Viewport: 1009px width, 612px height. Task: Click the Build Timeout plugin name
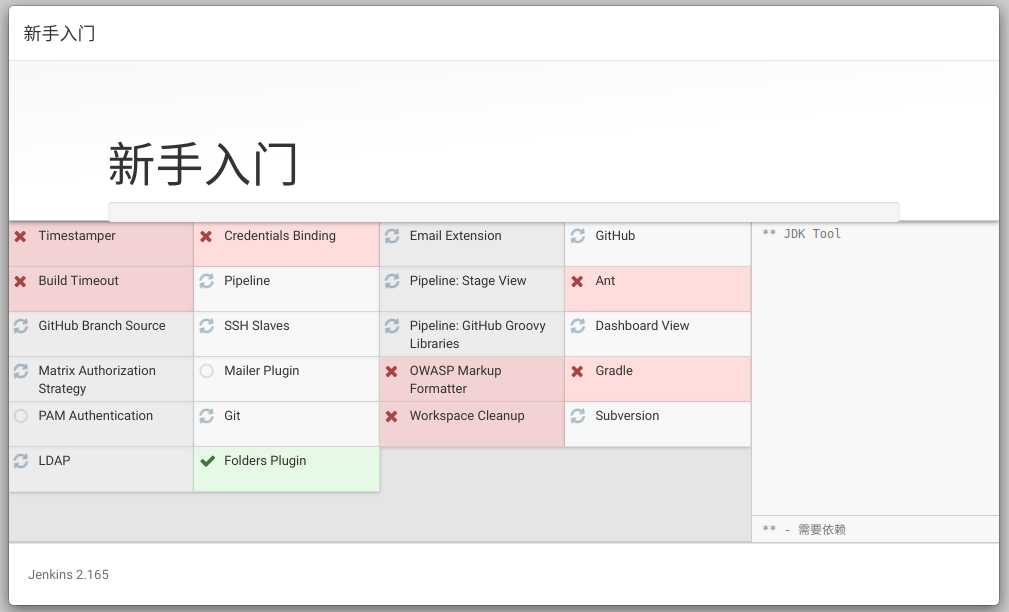click(x=79, y=281)
